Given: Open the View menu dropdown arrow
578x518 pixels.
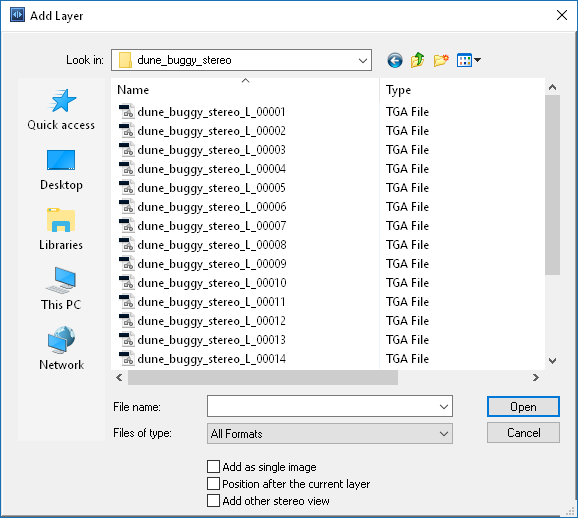Looking at the screenshot, I should point(477,60).
